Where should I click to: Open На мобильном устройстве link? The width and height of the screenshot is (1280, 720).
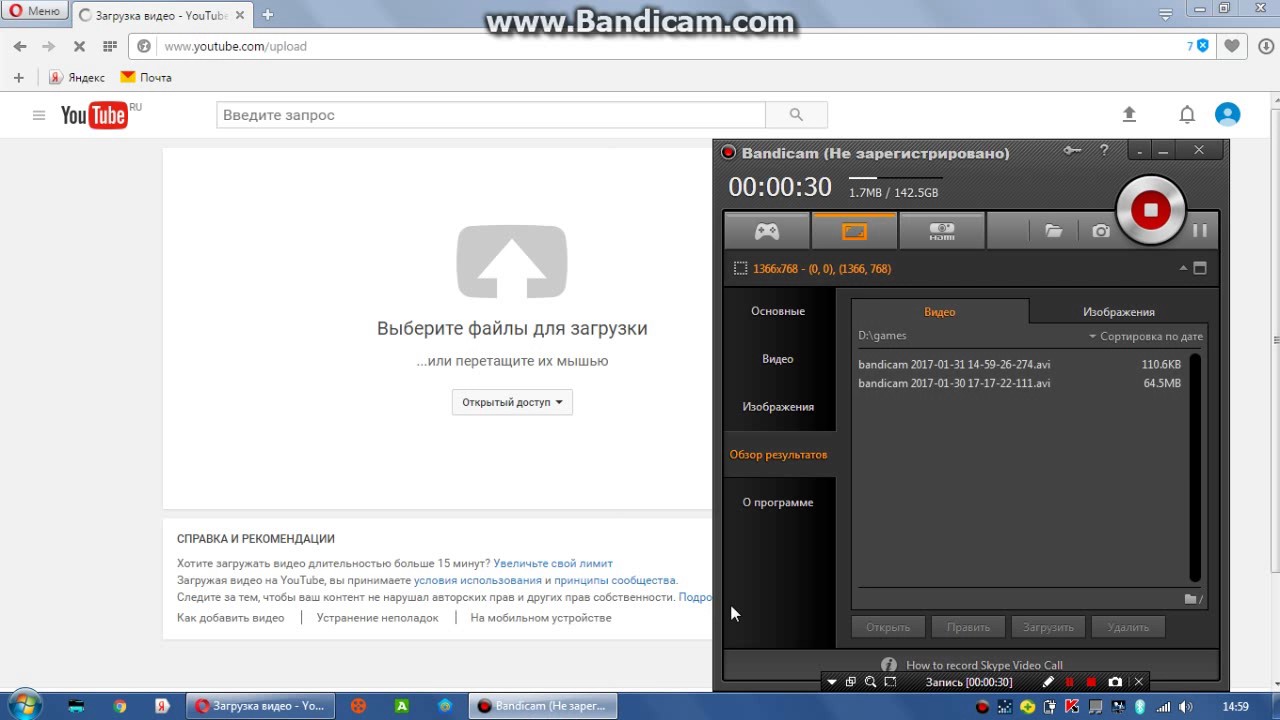pos(541,618)
